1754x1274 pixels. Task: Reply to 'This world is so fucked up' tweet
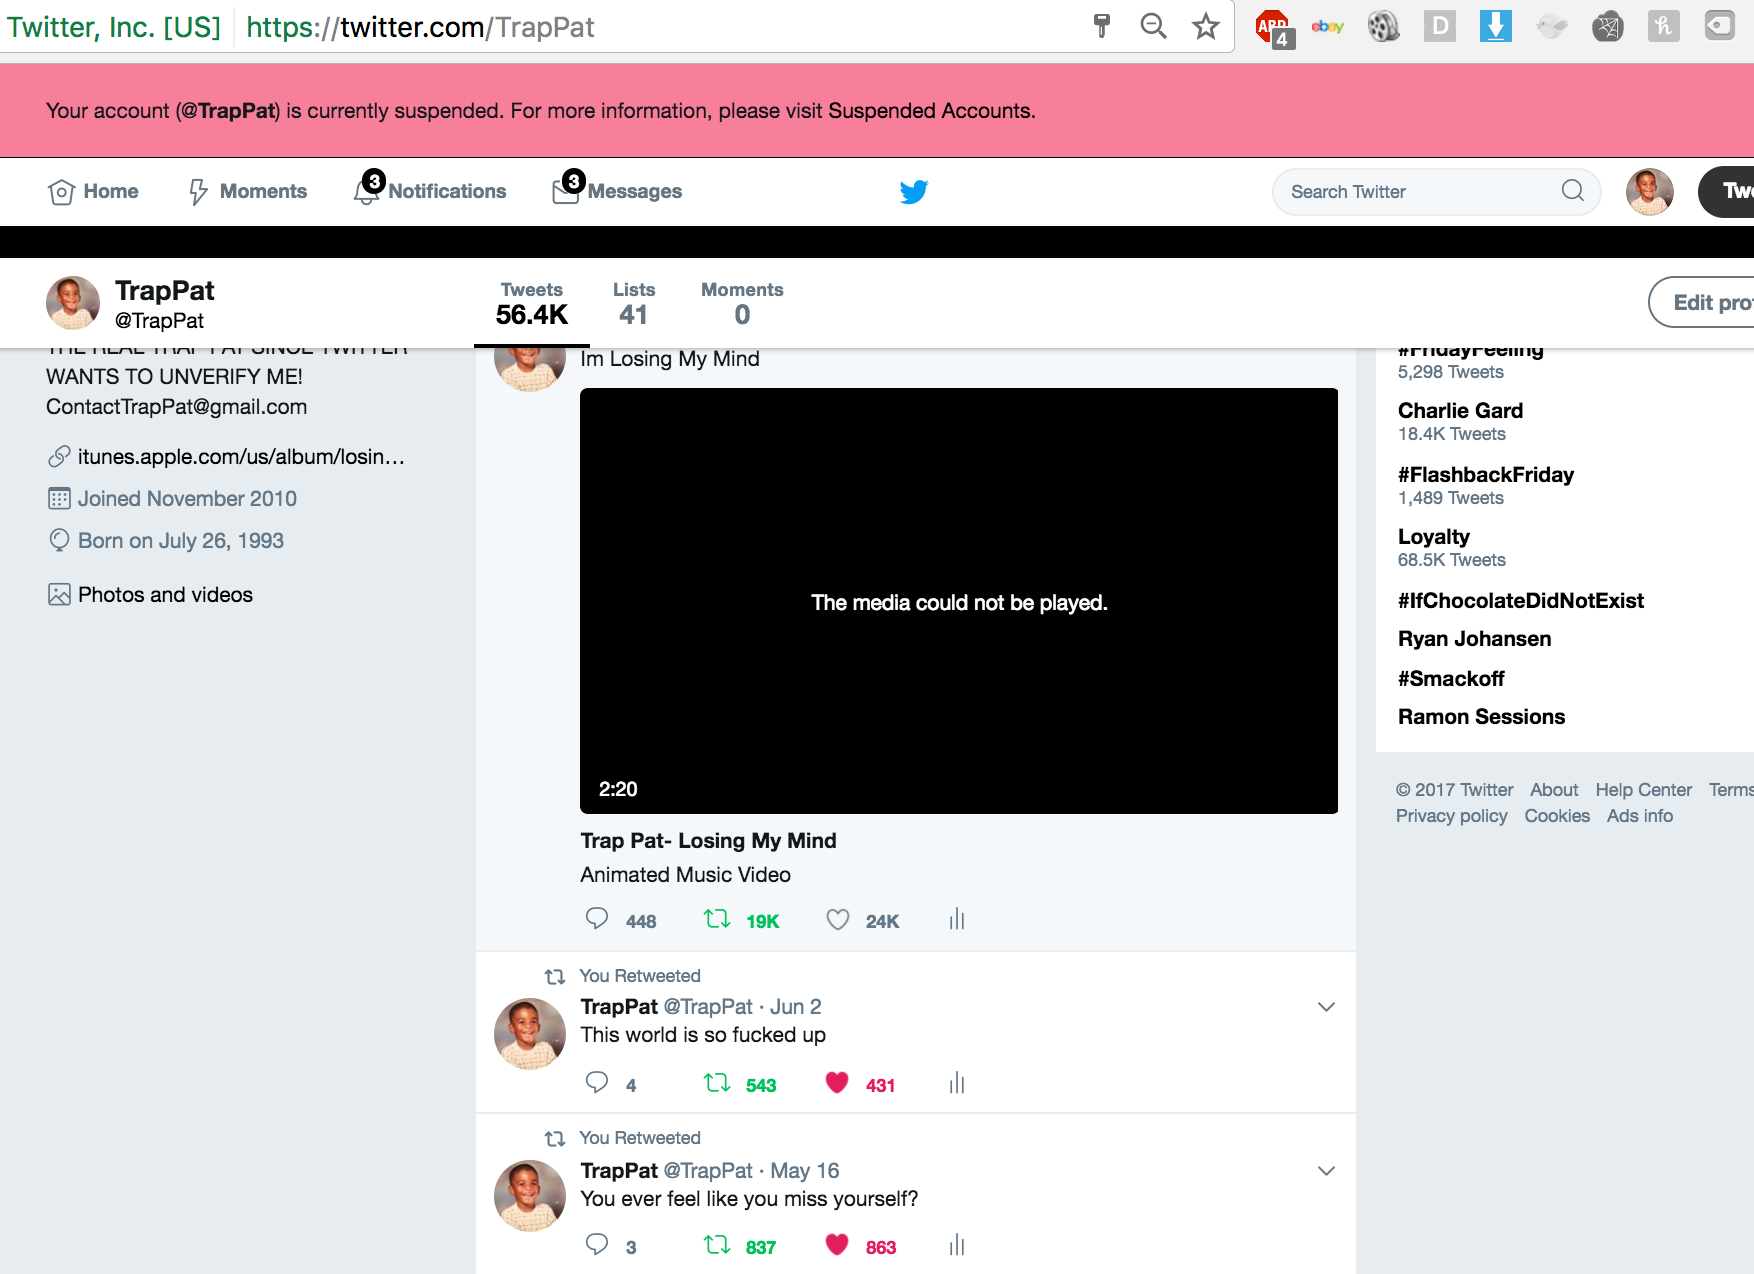597,1083
